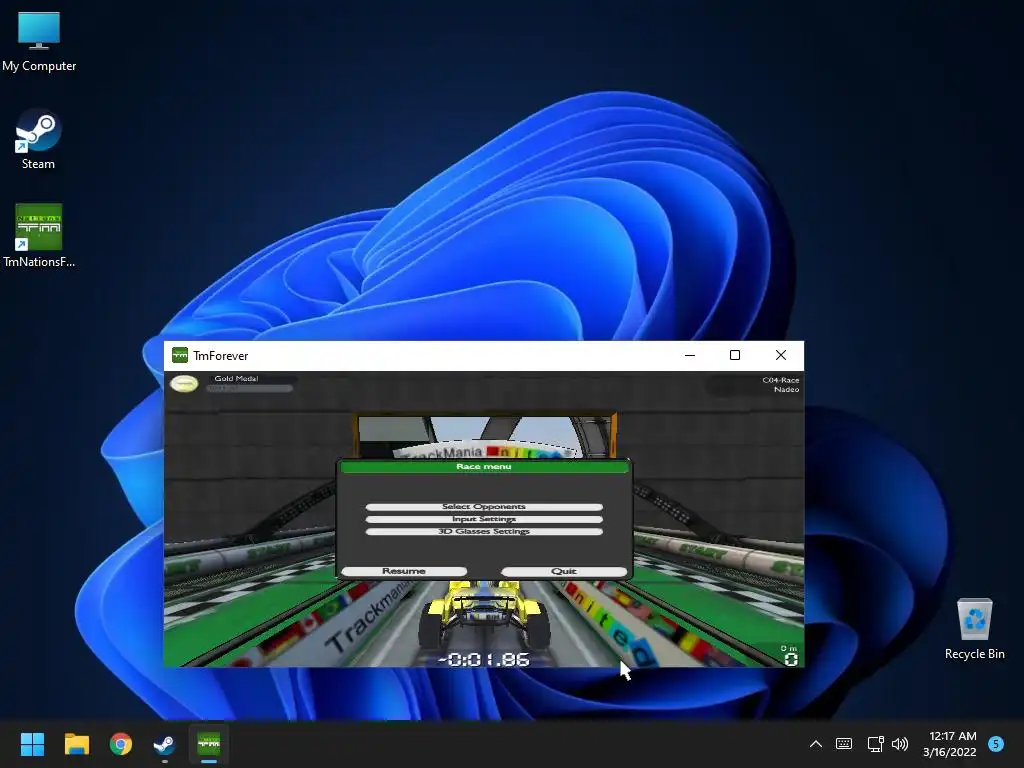Click the Race menu header bar

[x=484, y=466]
